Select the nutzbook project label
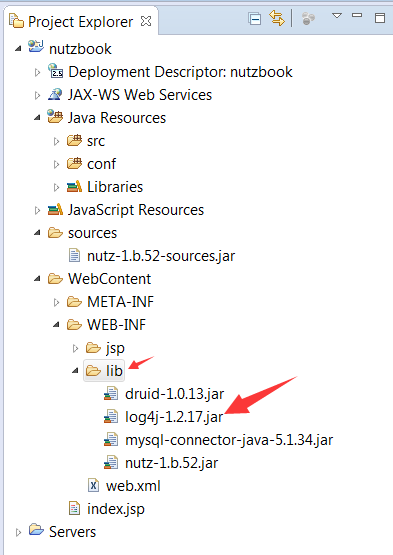393x555 pixels. pos(80,49)
